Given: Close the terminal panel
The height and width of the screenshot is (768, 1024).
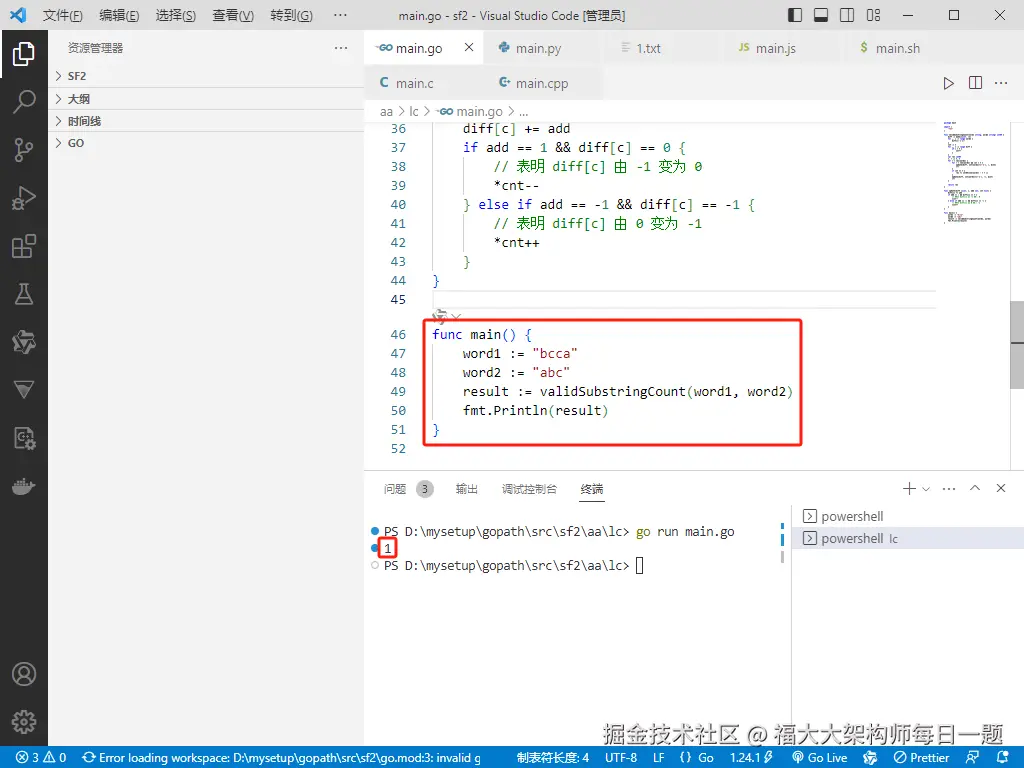Looking at the screenshot, I should pyautogui.click(x=1000, y=488).
